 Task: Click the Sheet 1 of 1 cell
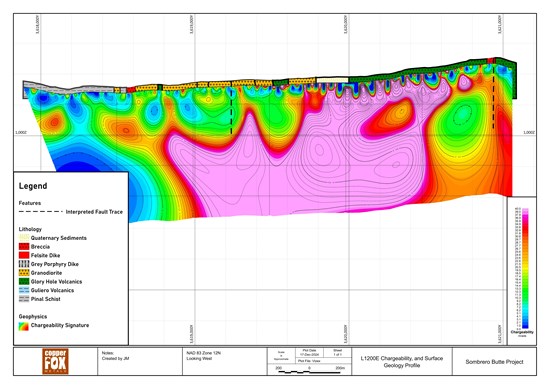[337, 353]
